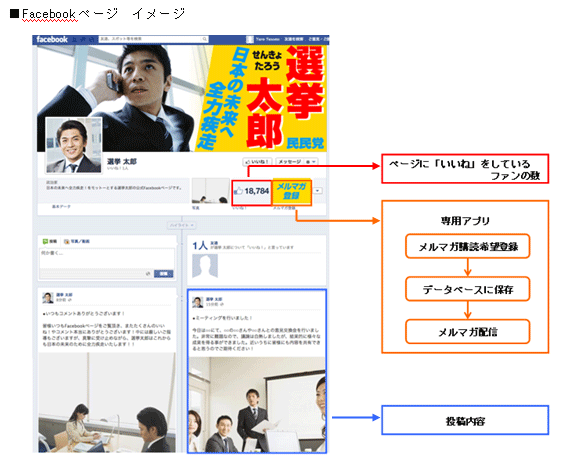572x467 pixels.
Task: Click the 選挙 太郎 page name
Action: [122, 161]
